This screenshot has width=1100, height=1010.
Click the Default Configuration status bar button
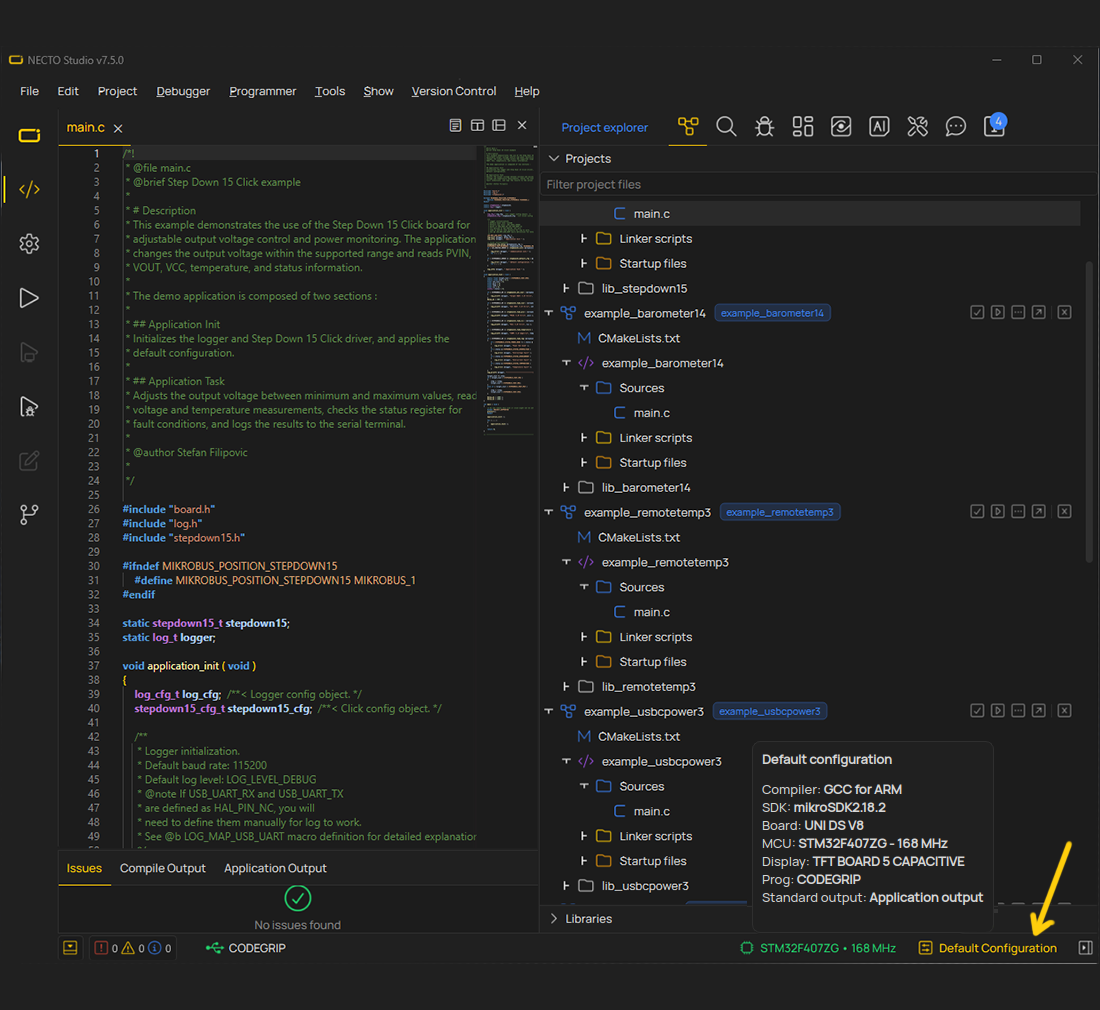[988, 948]
